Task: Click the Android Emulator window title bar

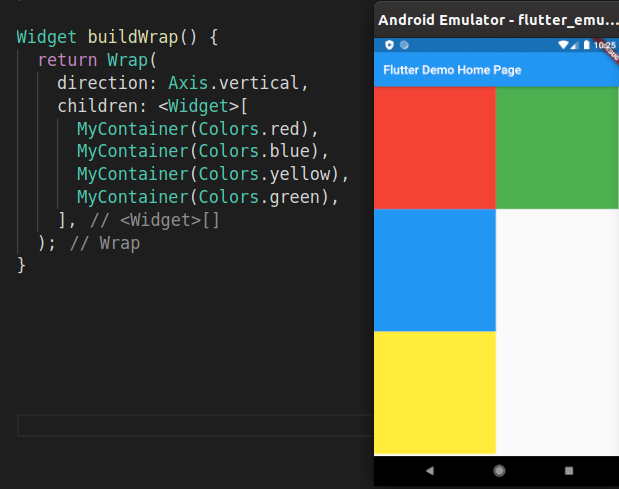Action: coord(497,20)
